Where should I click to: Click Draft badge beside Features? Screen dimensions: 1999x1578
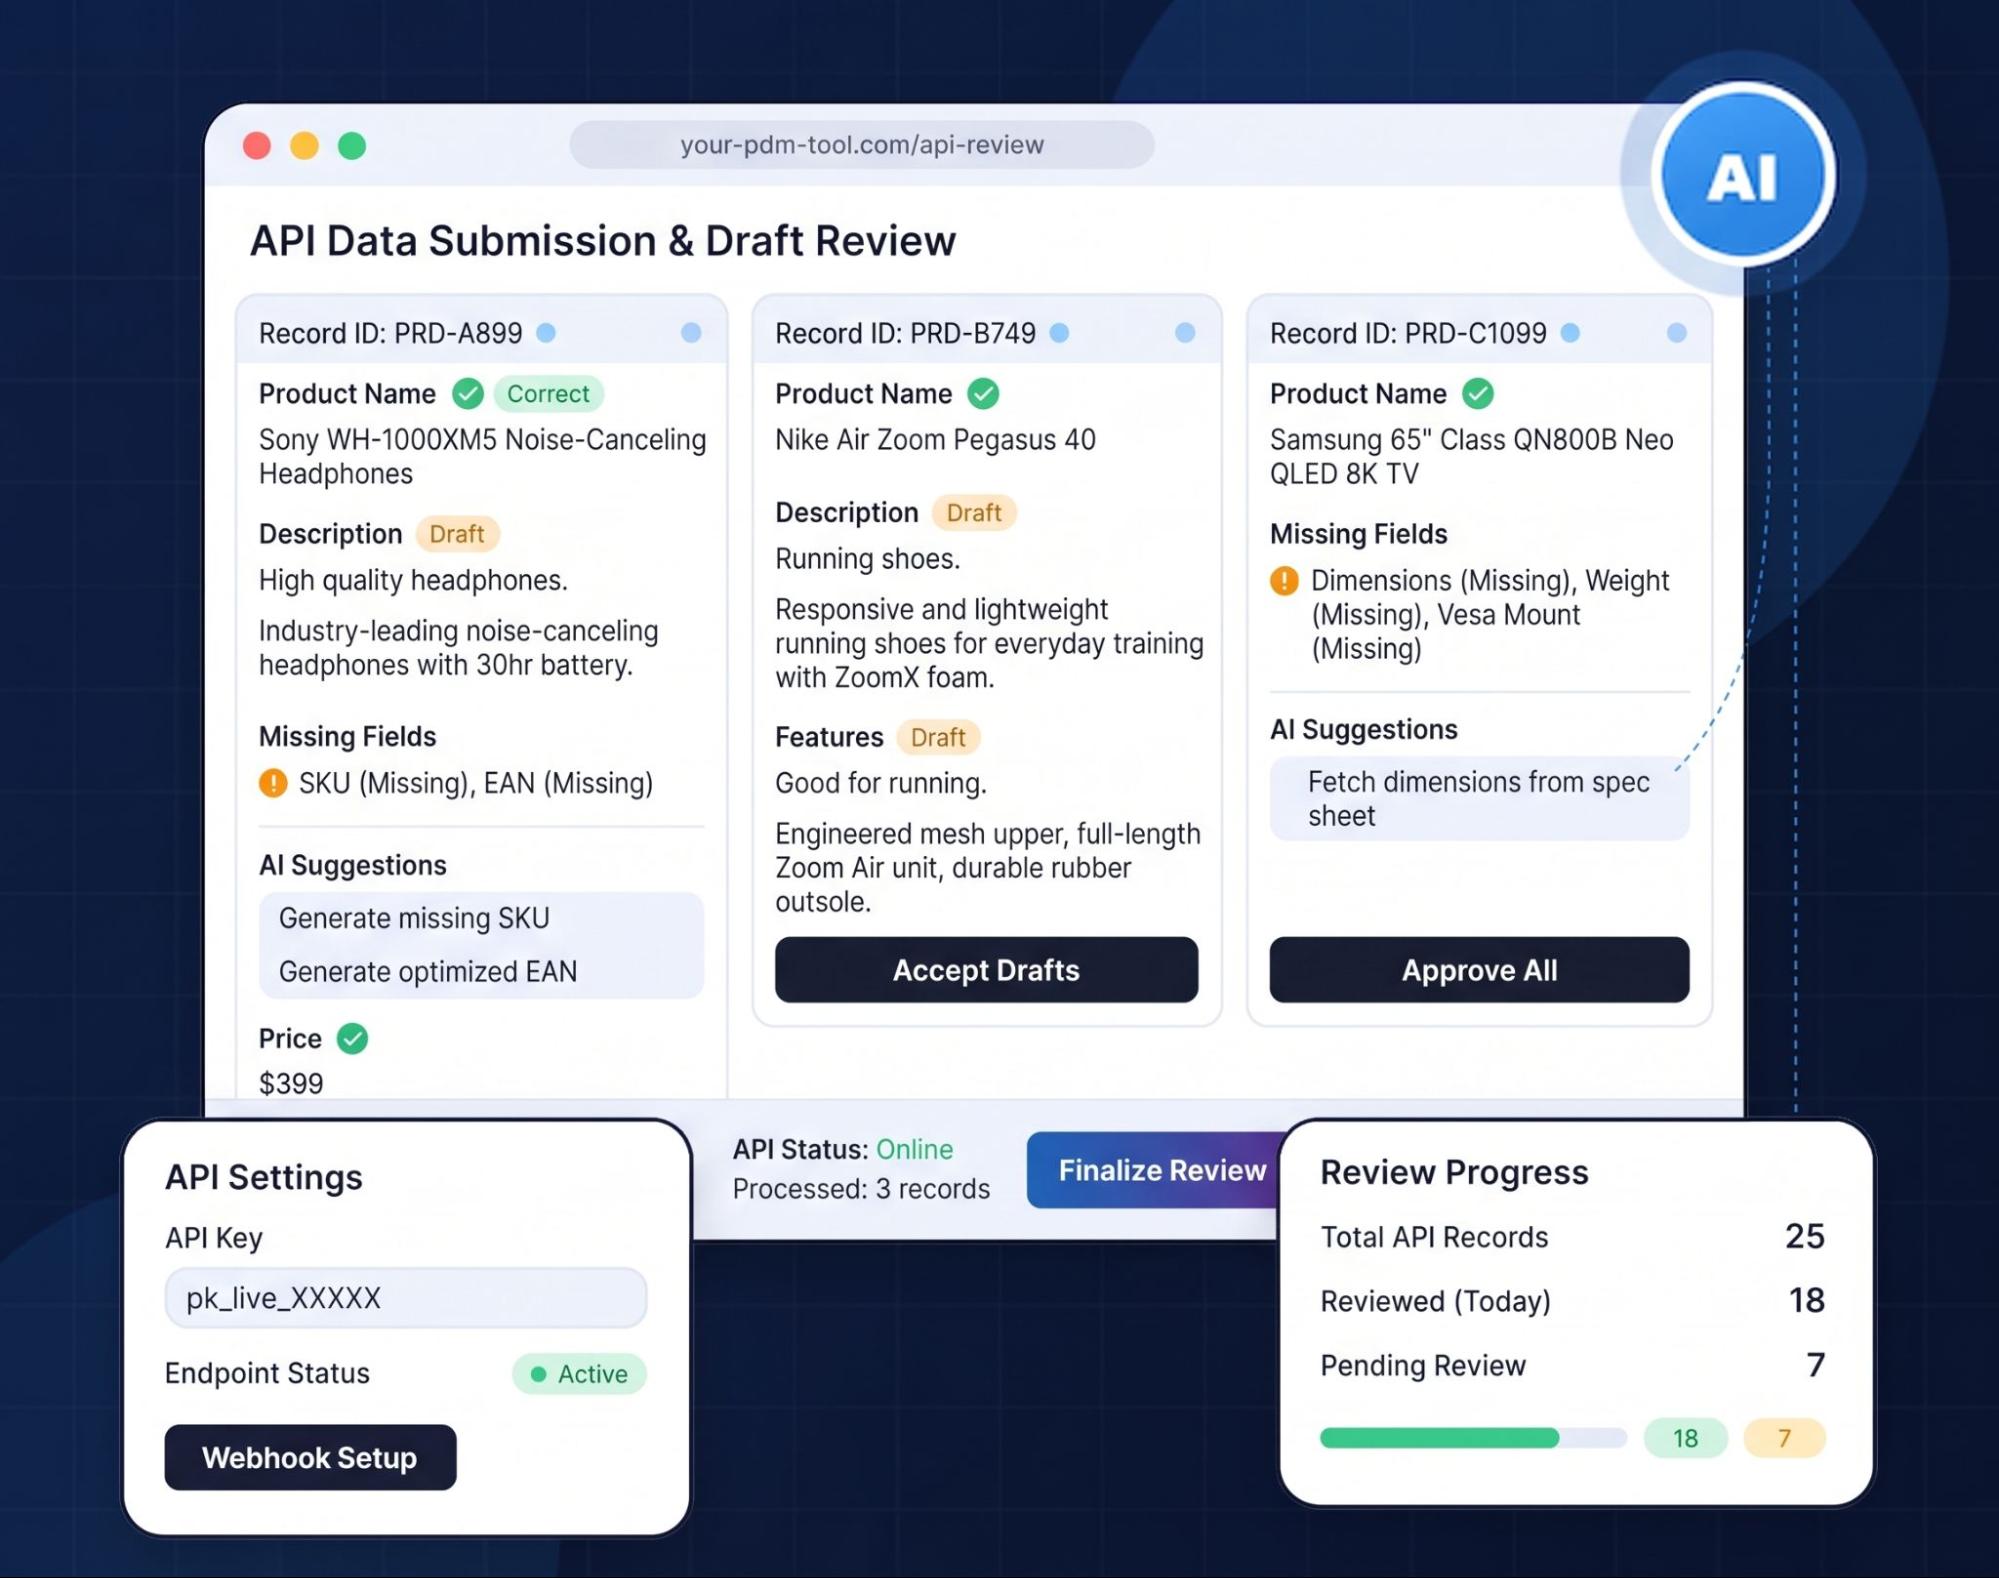tap(938, 738)
